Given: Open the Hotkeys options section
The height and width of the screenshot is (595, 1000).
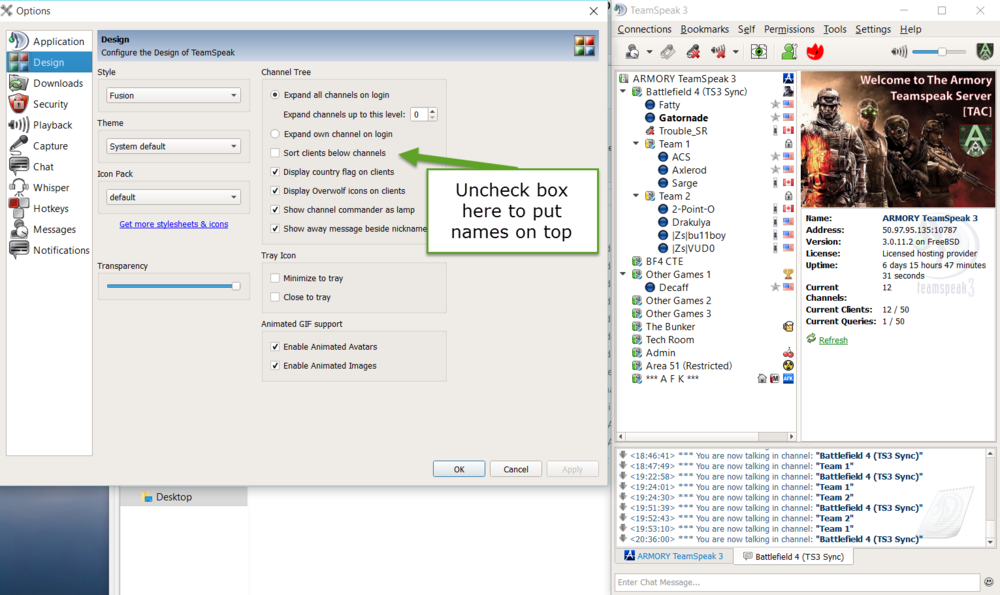Looking at the screenshot, I should (x=49, y=209).
